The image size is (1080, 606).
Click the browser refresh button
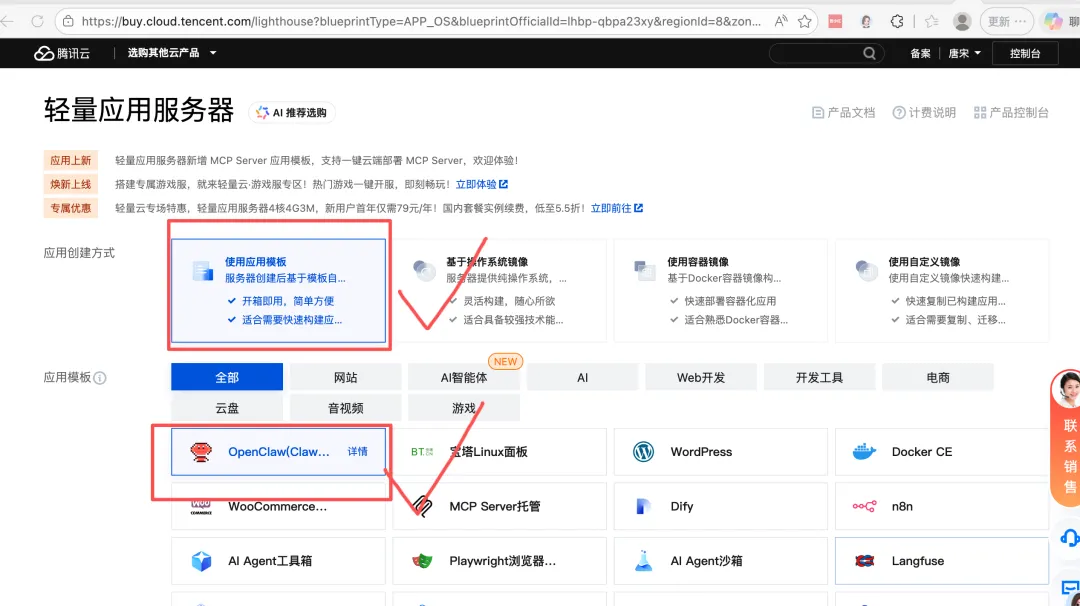click(37, 21)
